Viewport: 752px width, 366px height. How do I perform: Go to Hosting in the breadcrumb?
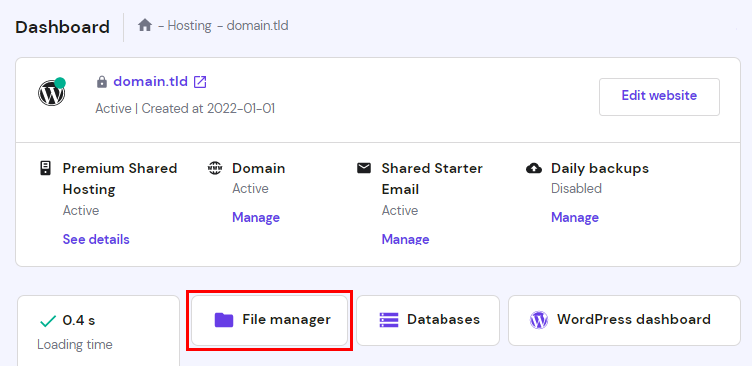click(189, 25)
